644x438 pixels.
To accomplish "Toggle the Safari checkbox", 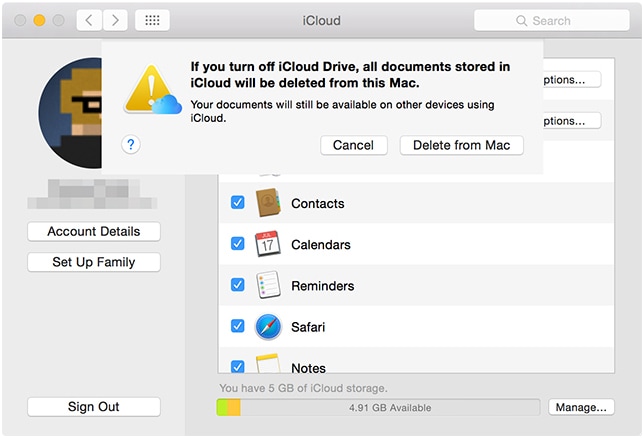I will click(x=238, y=326).
